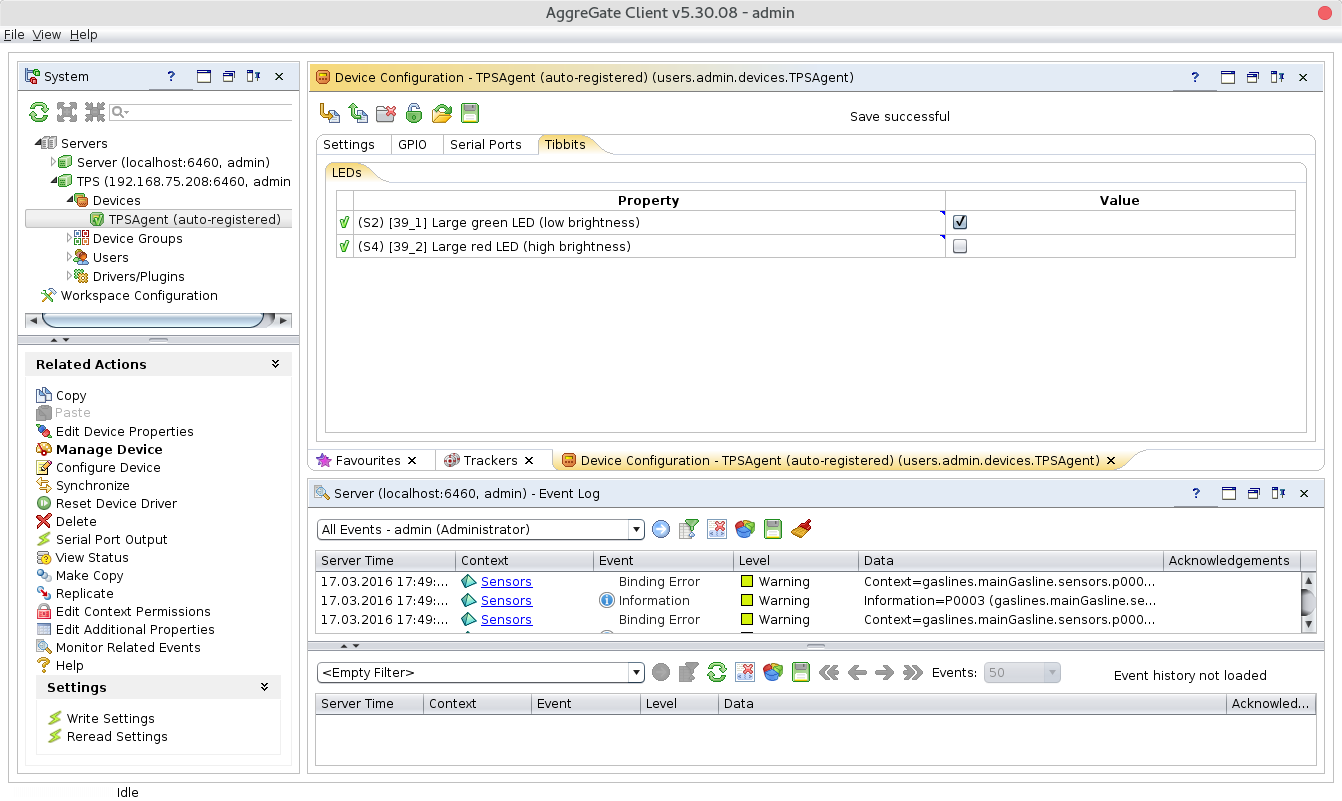The height and width of the screenshot is (801, 1342).
Task: Open the File menu
Action: click(14, 34)
